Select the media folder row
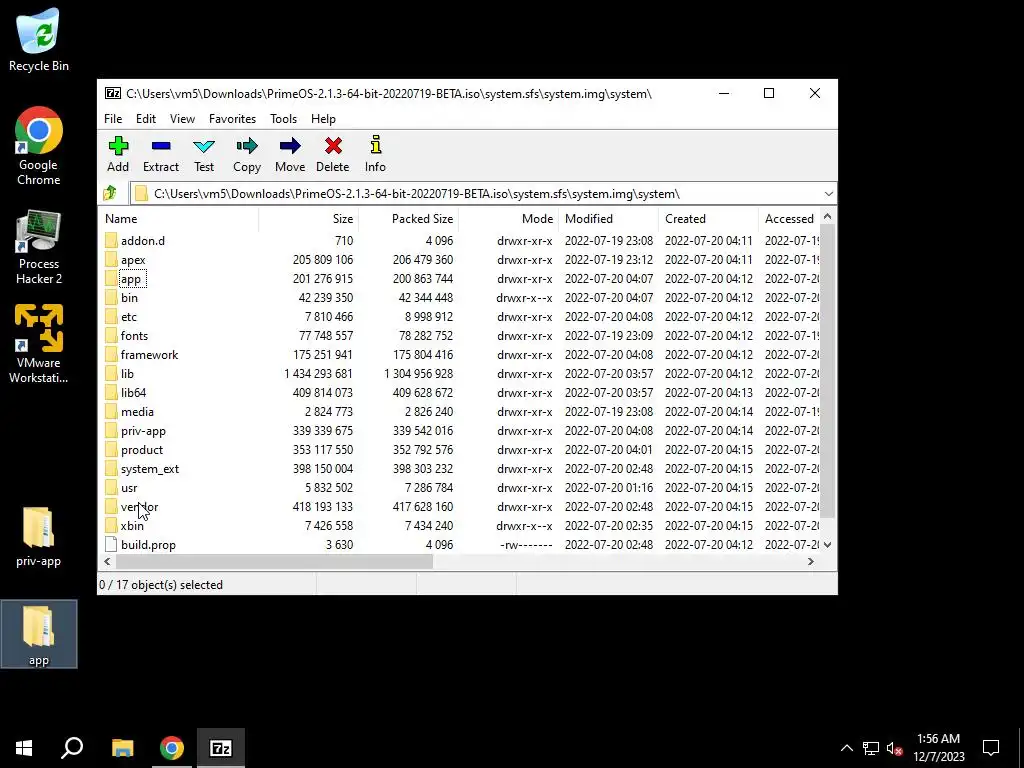This screenshot has height=768, width=1024. [460, 412]
